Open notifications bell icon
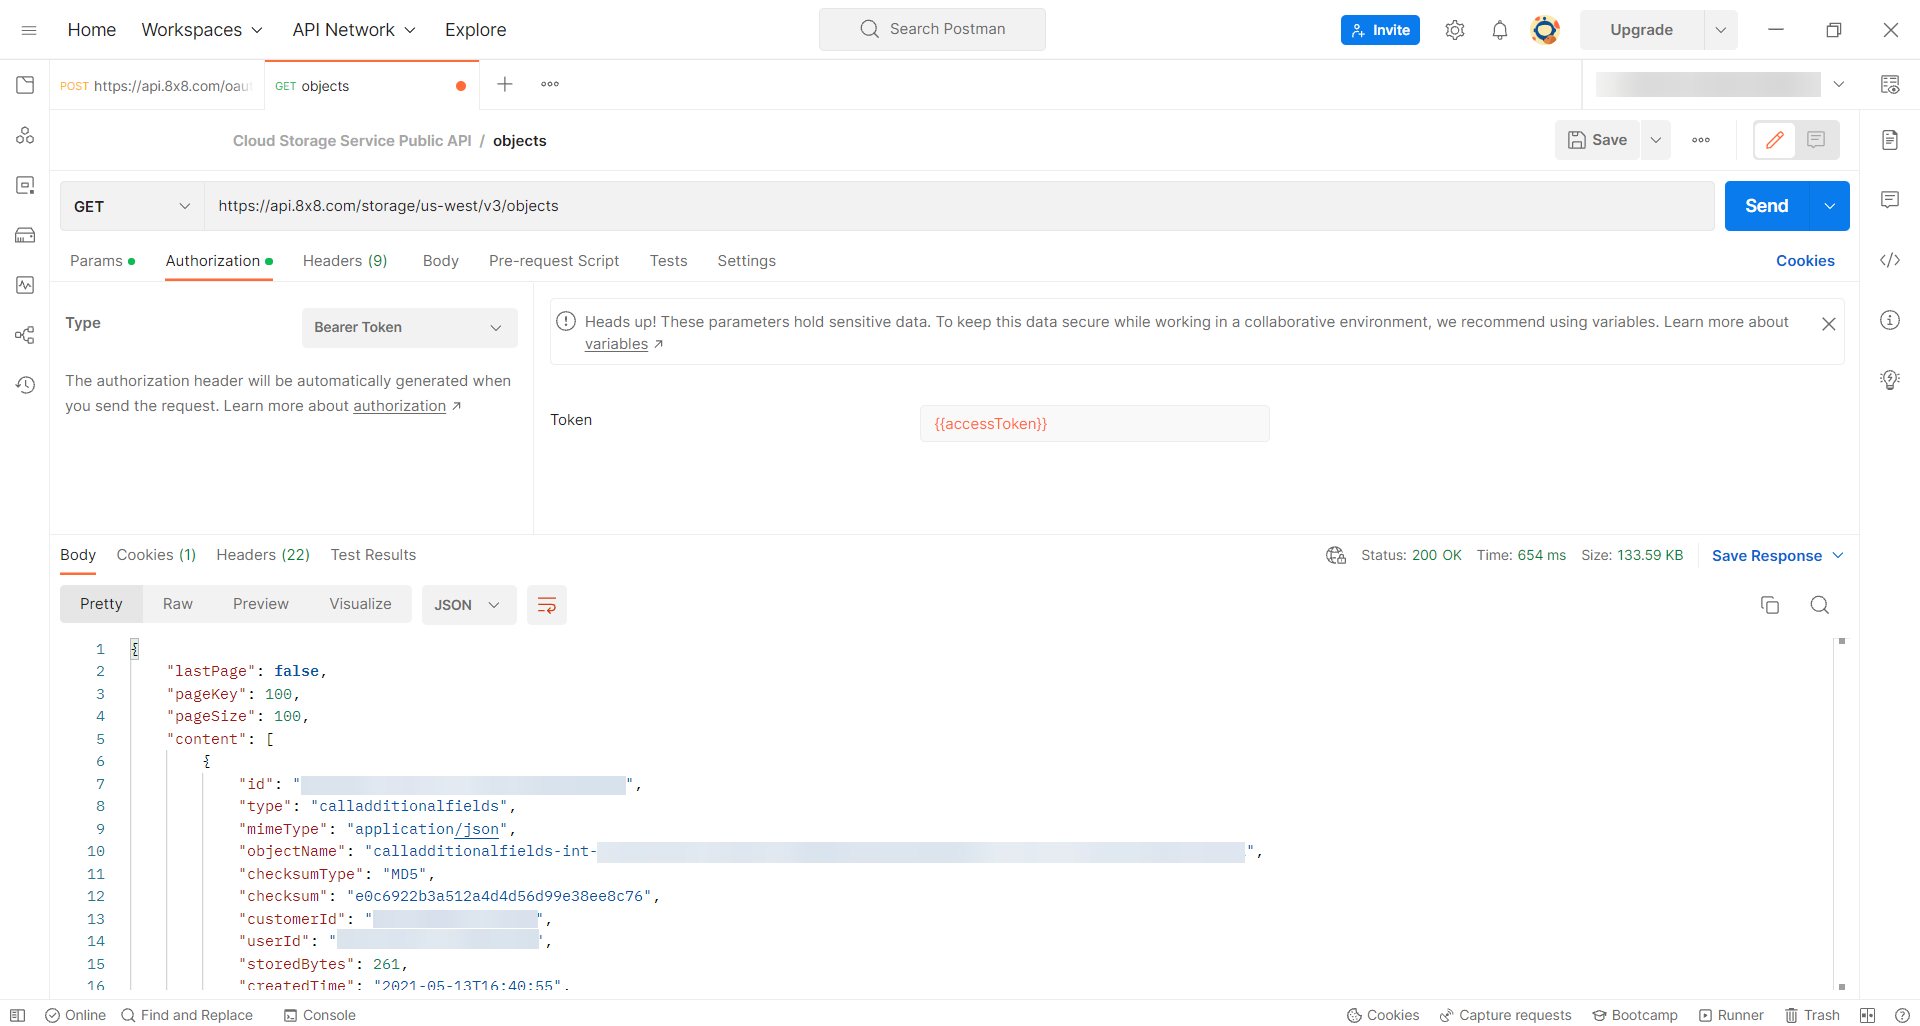Screen dimensions: 1920x1026 tap(1500, 30)
